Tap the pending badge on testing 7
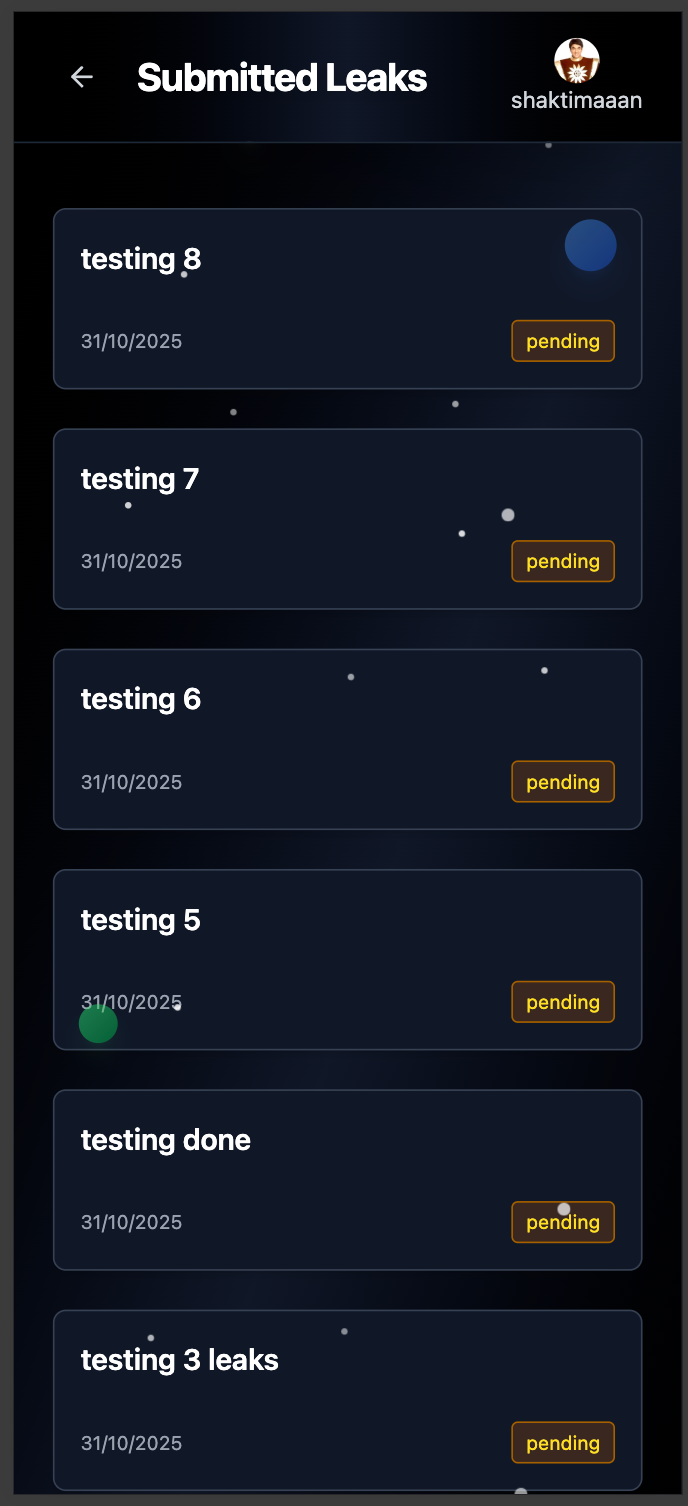 click(562, 561)
